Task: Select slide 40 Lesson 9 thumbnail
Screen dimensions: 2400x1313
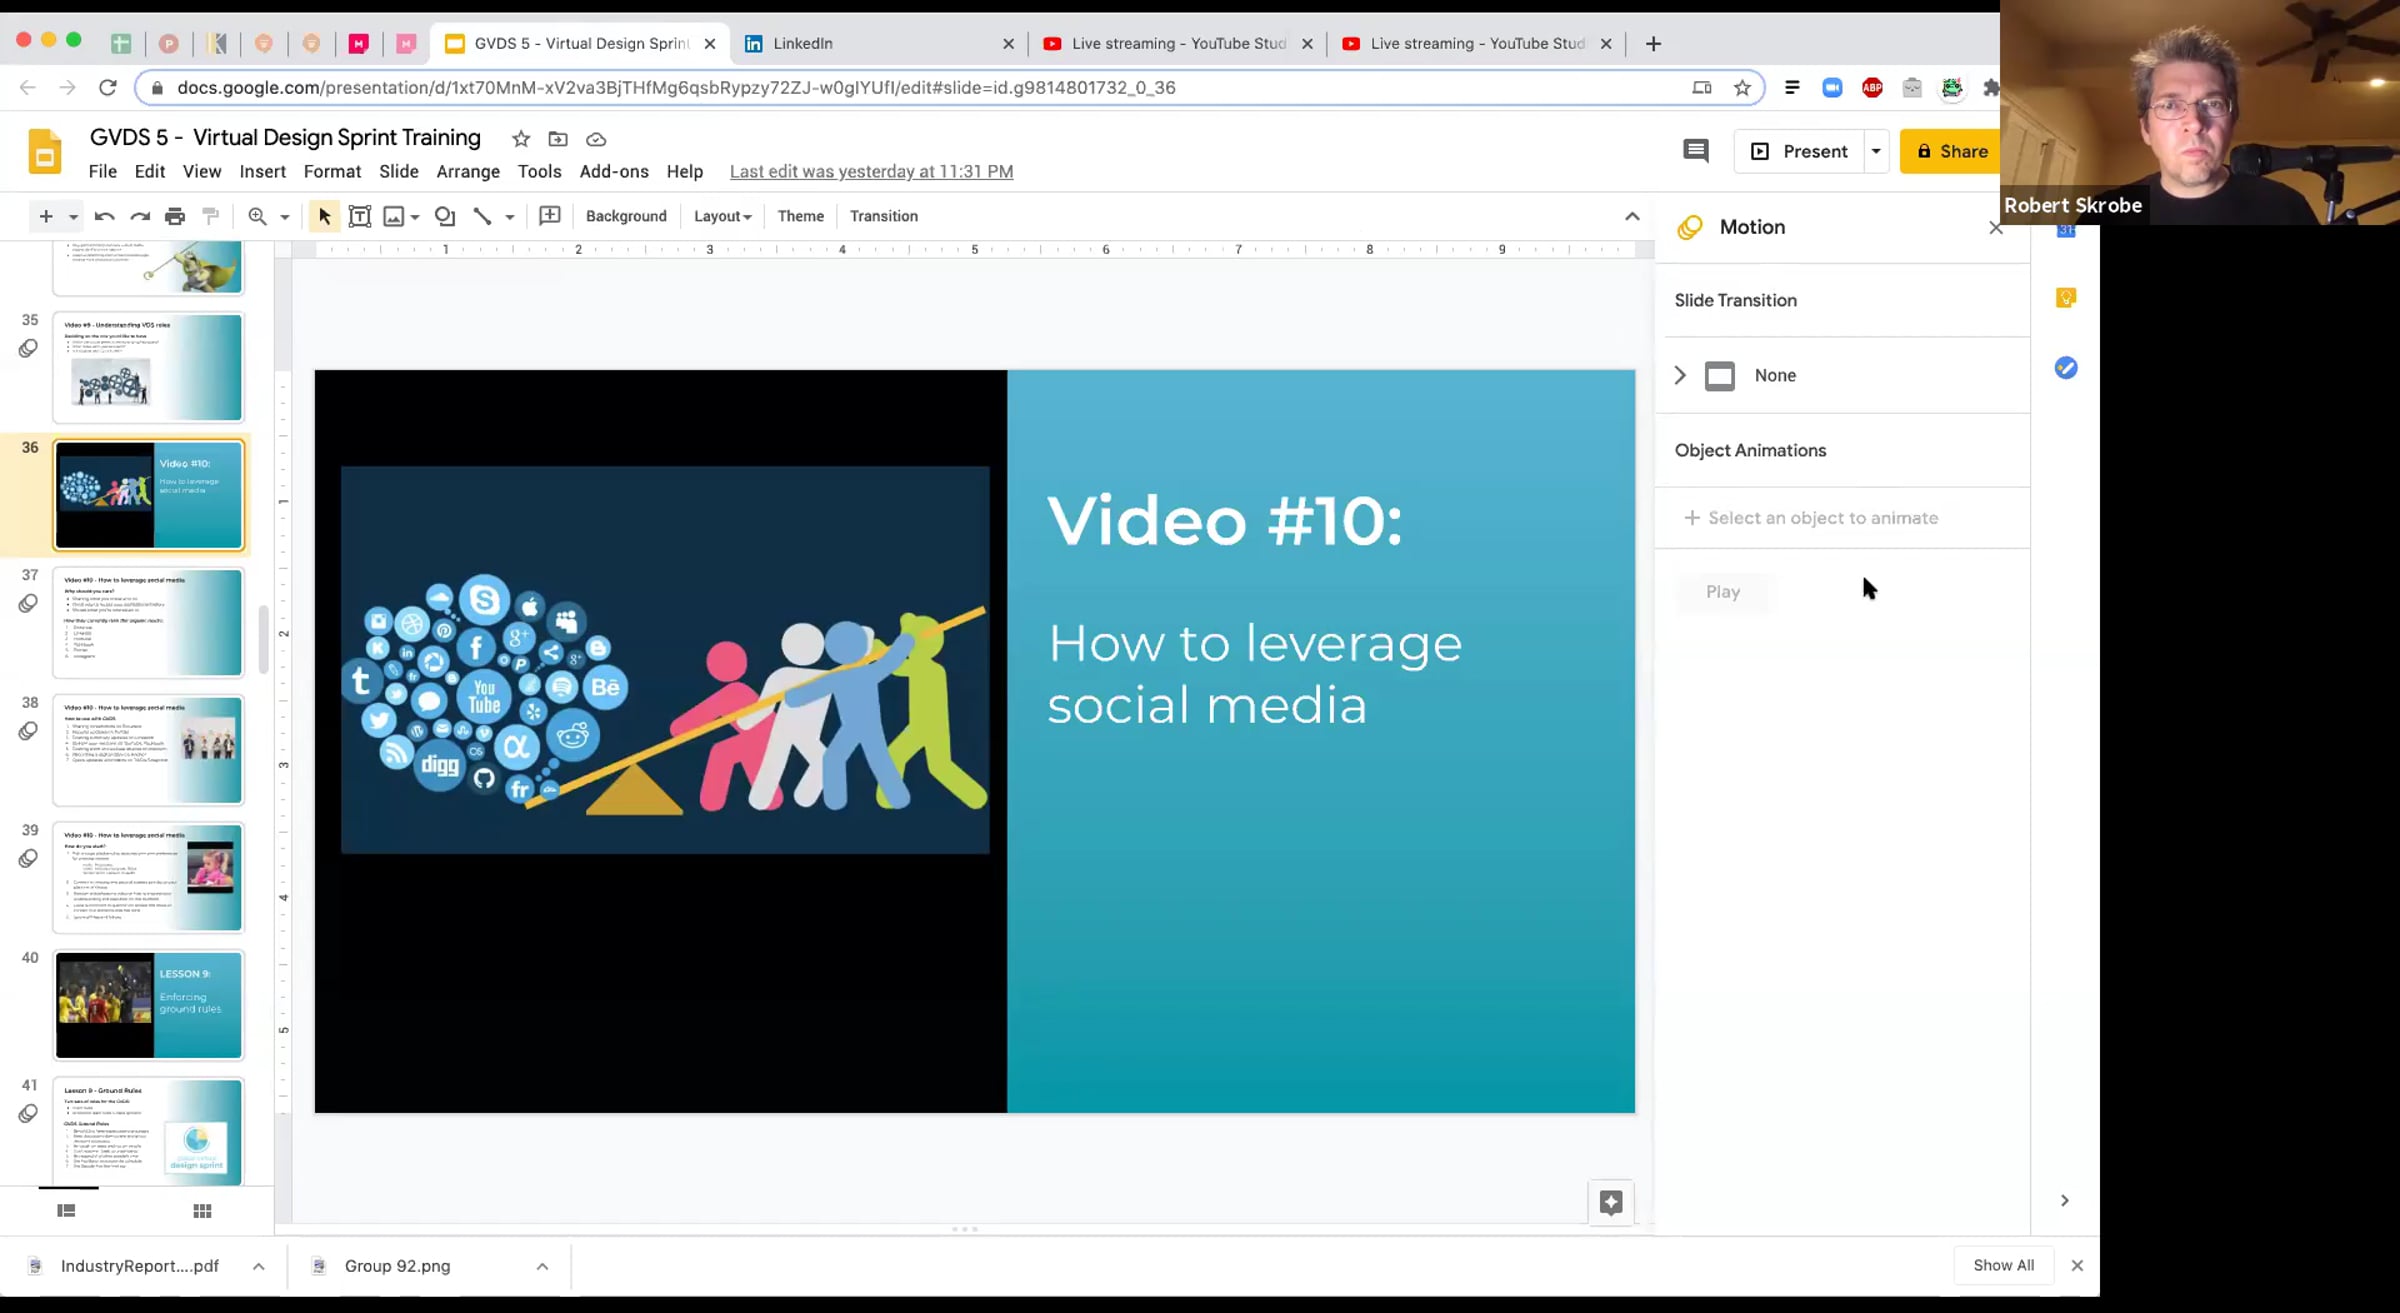Action: click(x=149, y=1005)
